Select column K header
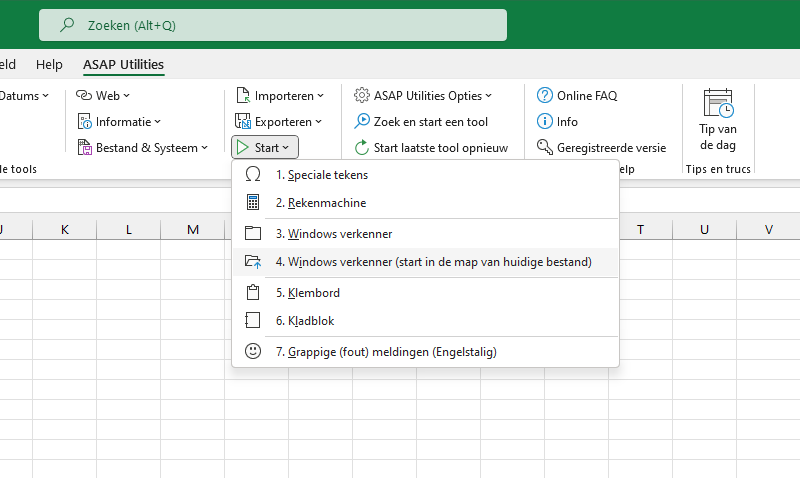Viewport: 800px width, 478px height. [x=64, y=230]
